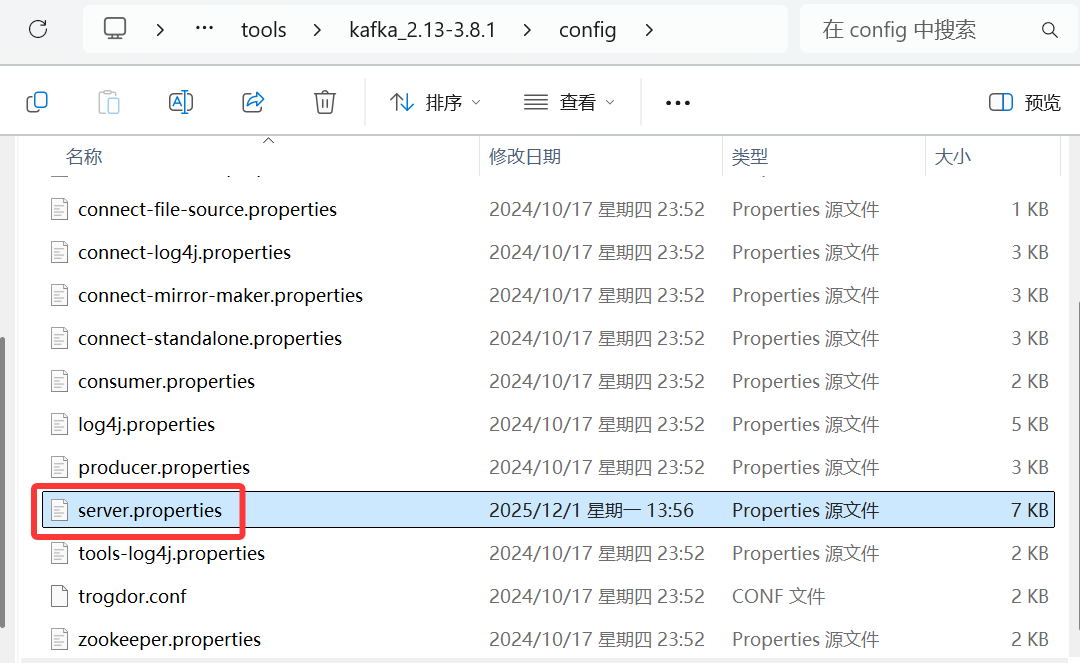This screenshot has width=1080, height=663.
Task: Open the hidden path ellipsis in breadcrumb
Action: click(x=205, y=29)
